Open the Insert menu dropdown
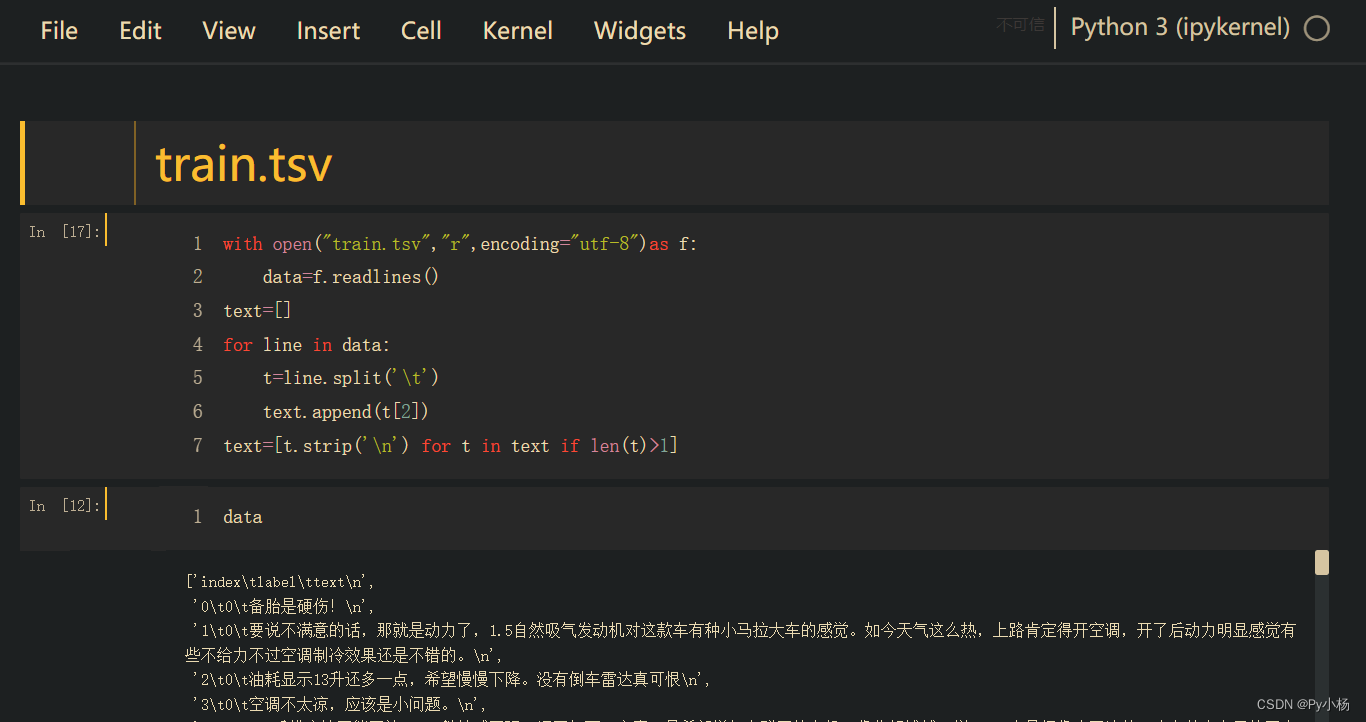Image resolution: width=1366 pixels, height=722 pixels. (x=328, y=31)
